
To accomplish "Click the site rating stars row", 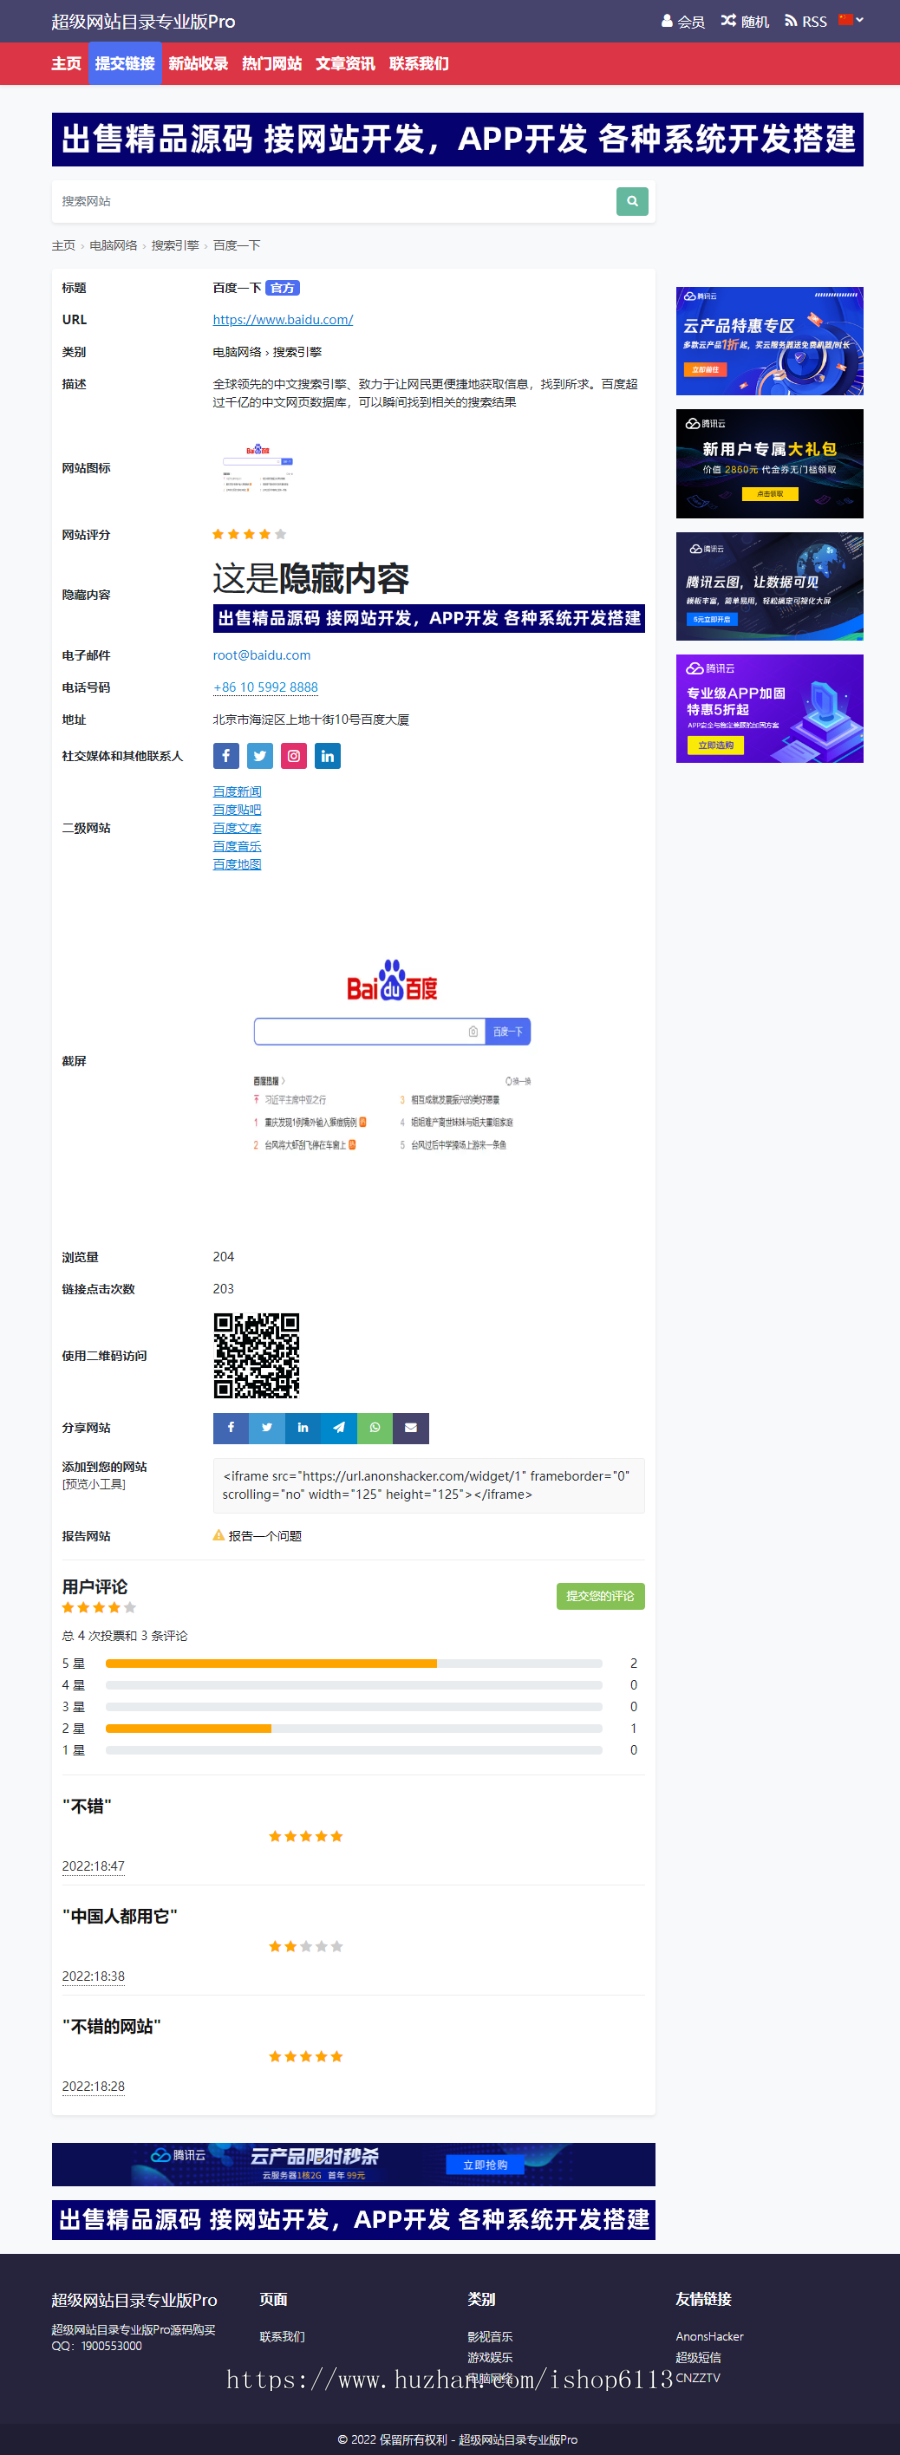I will pos(250,535).
